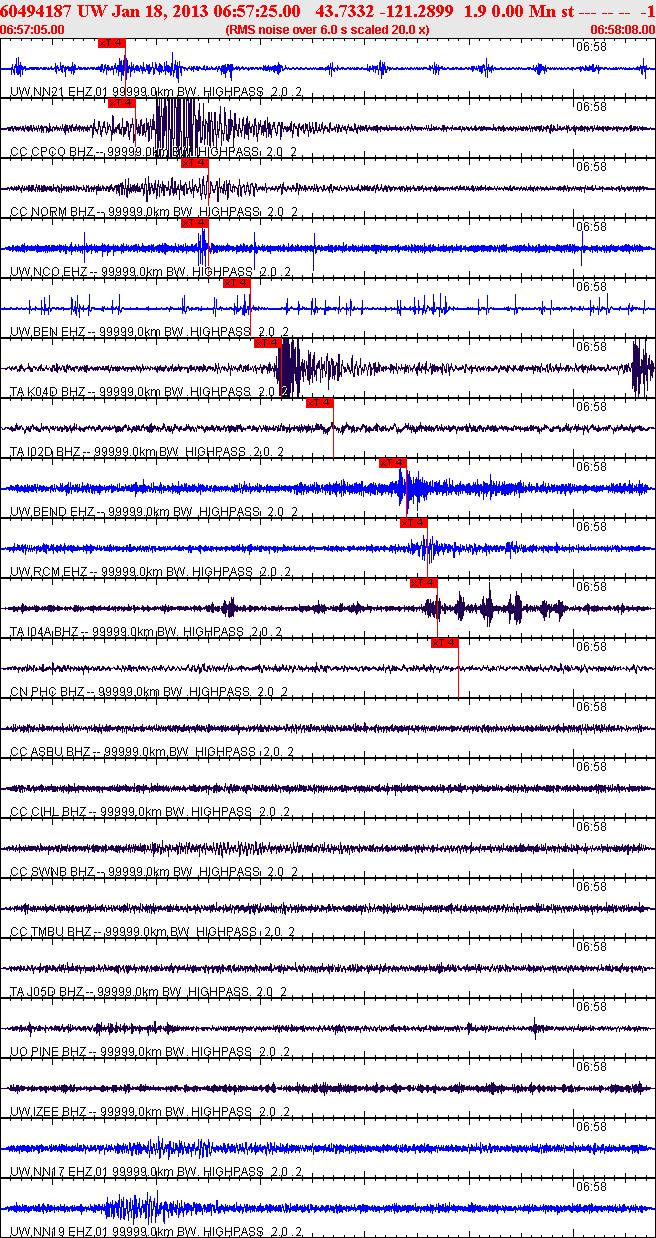Select the pick flag on the CC CPCO trace
The image size is (656, 1238).
point(121,103)
